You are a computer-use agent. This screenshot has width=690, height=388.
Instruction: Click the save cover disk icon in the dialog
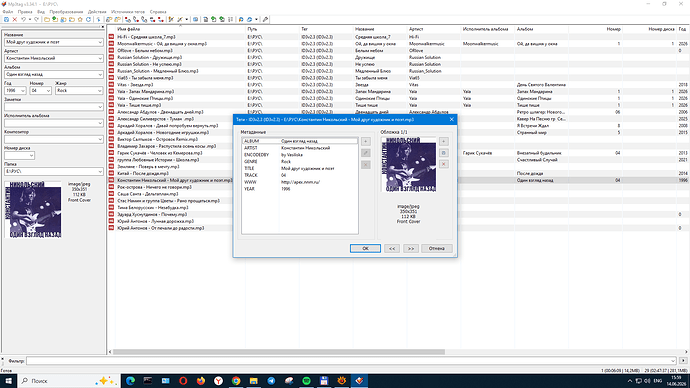[x=444, y=153]
